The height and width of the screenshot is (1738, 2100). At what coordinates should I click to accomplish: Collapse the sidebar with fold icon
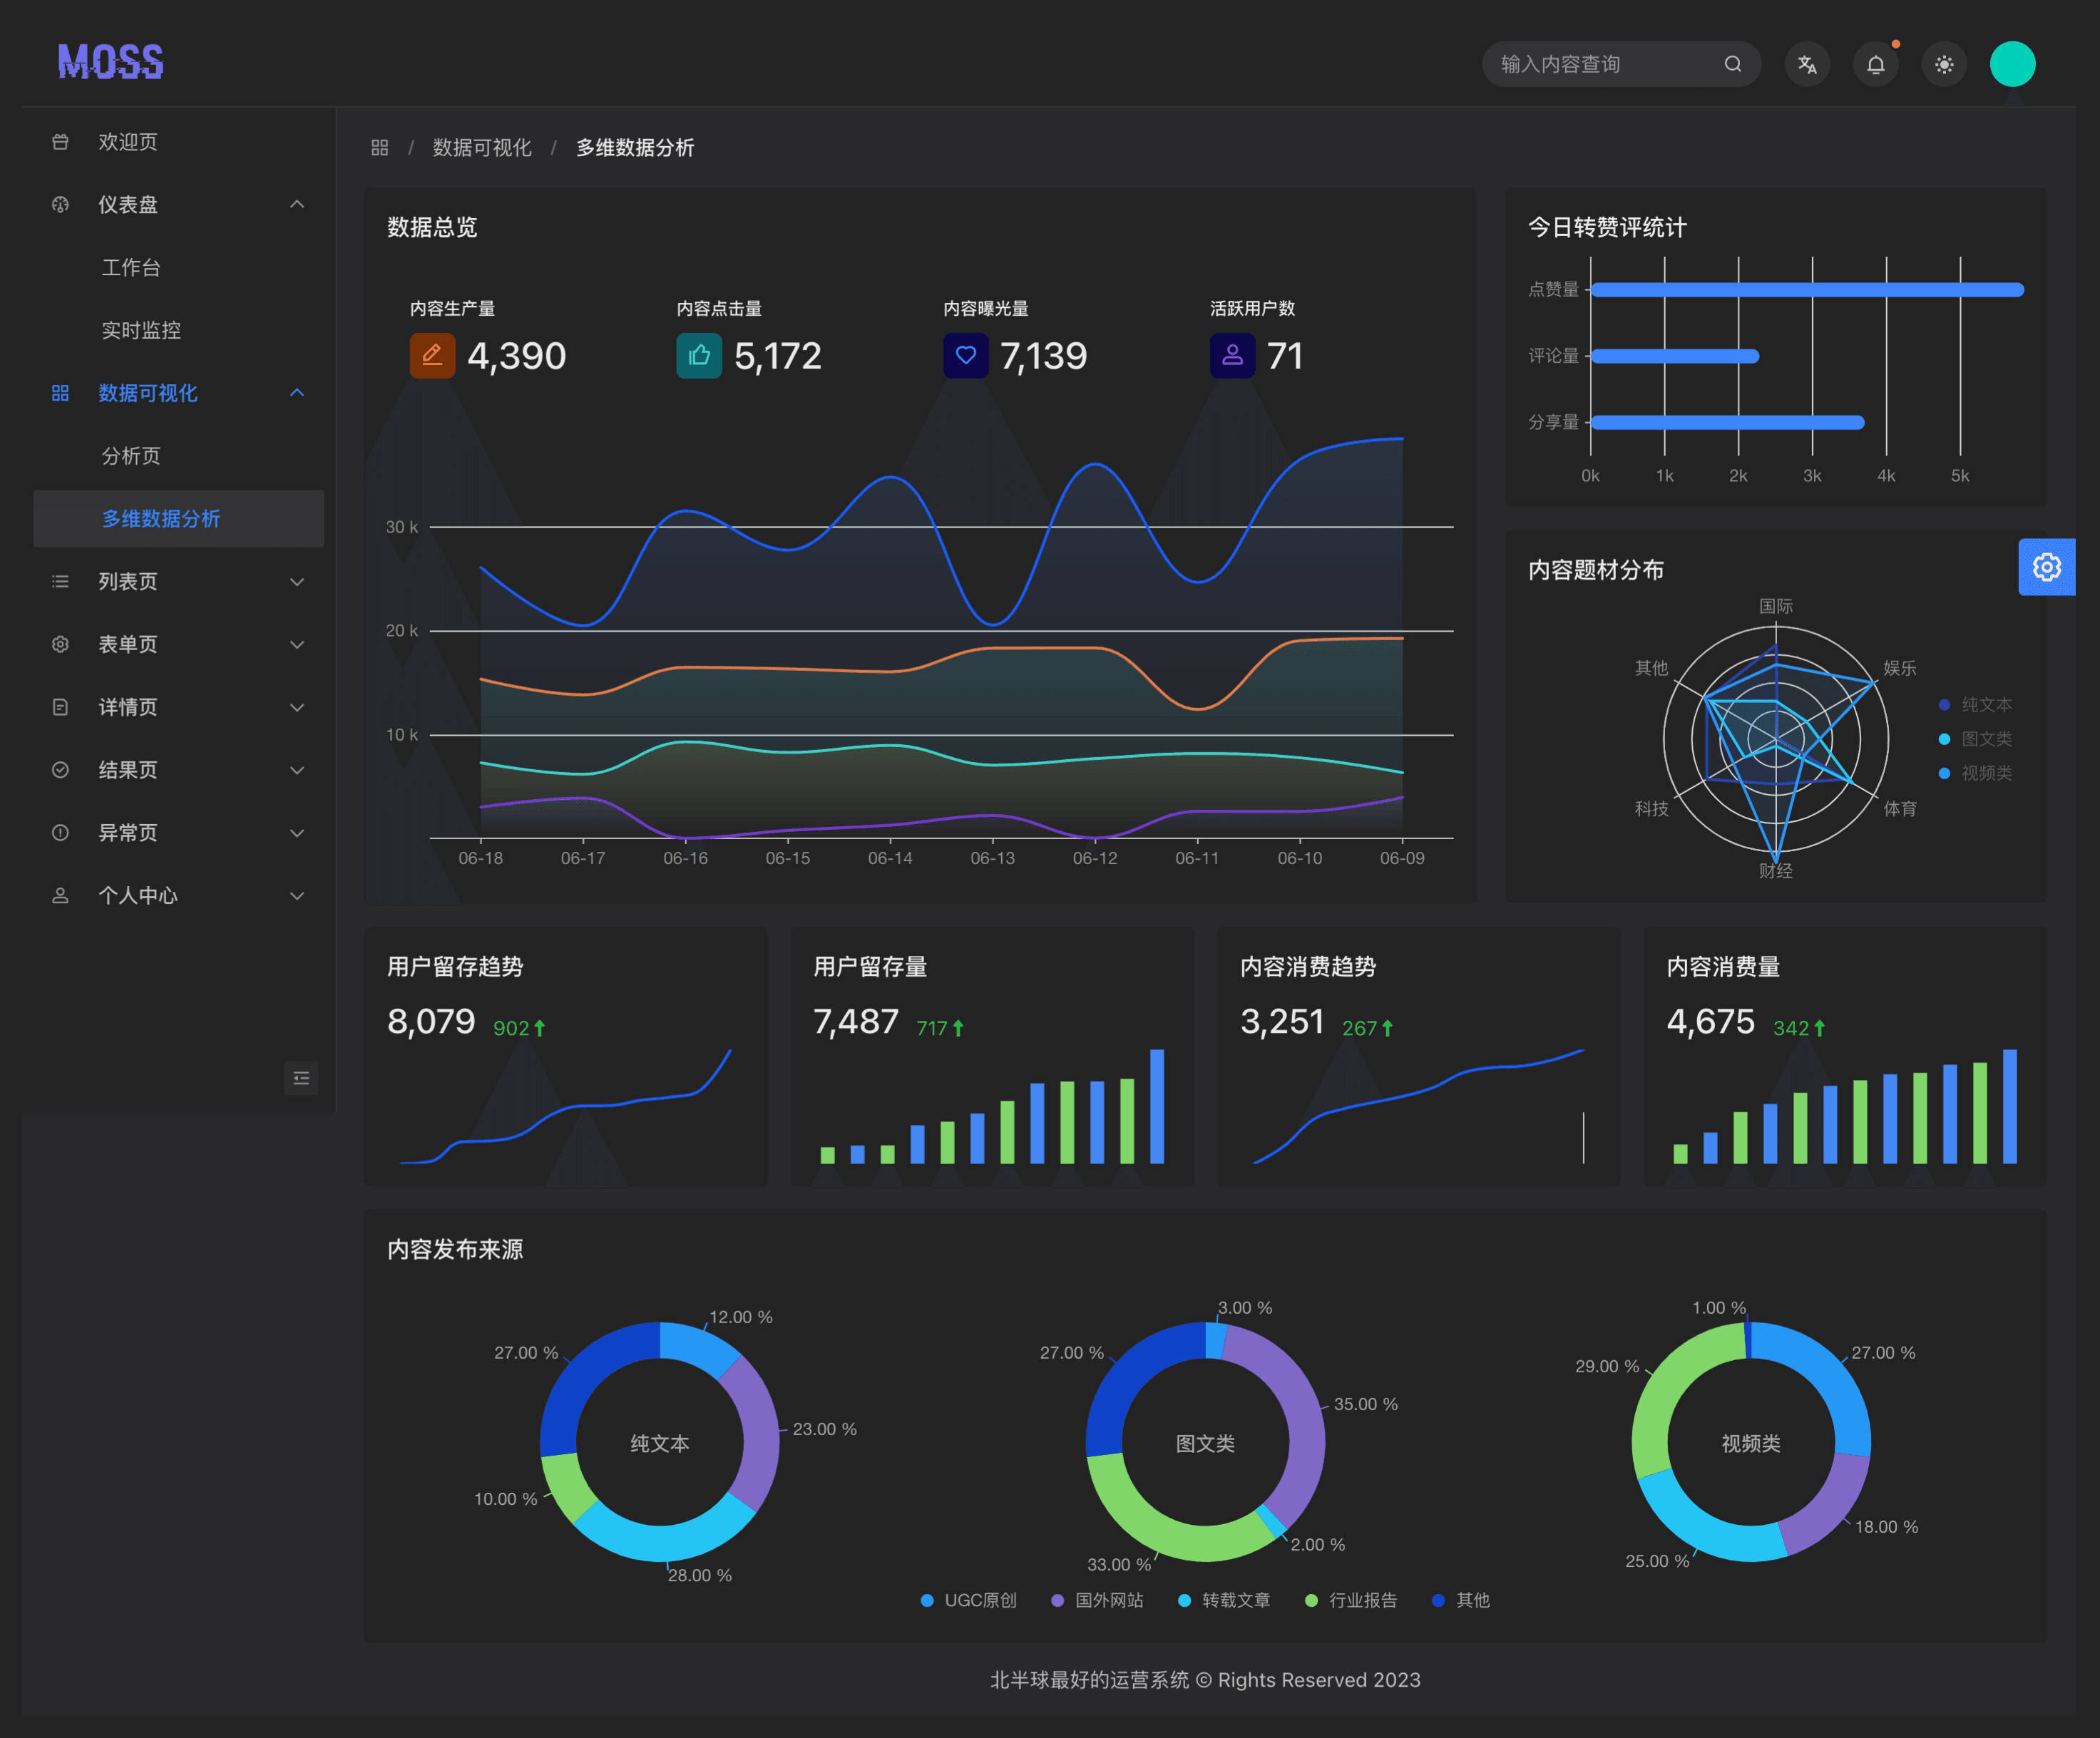coord(301,1078)
